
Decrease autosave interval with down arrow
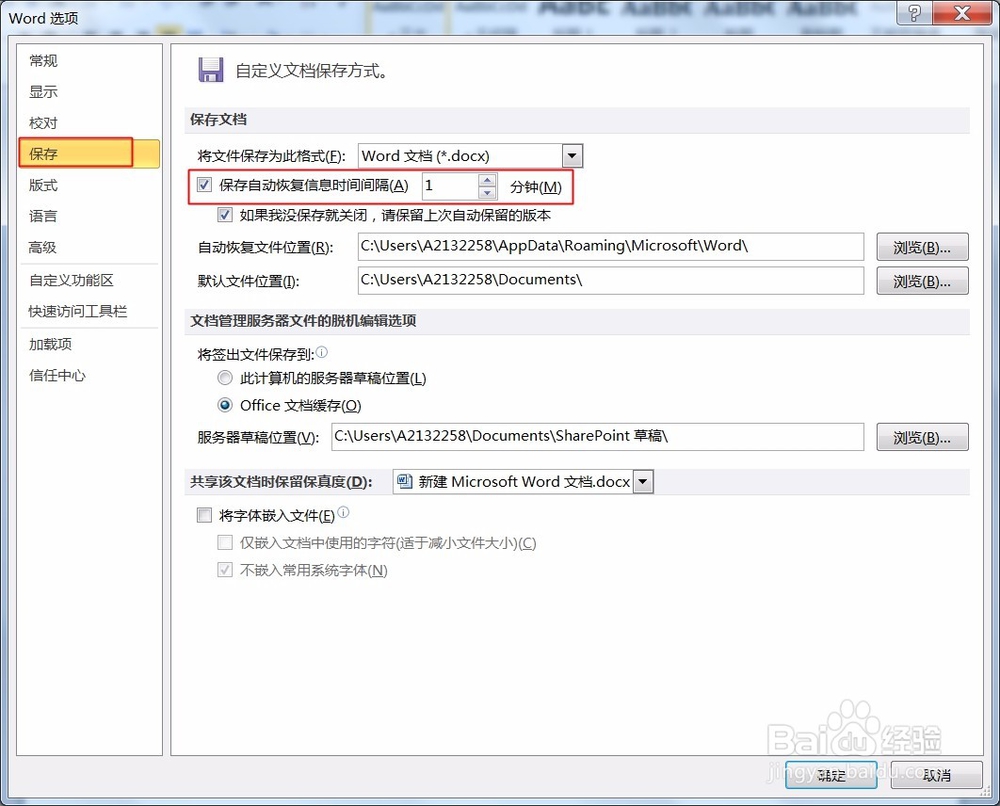(x=487, y=193)
